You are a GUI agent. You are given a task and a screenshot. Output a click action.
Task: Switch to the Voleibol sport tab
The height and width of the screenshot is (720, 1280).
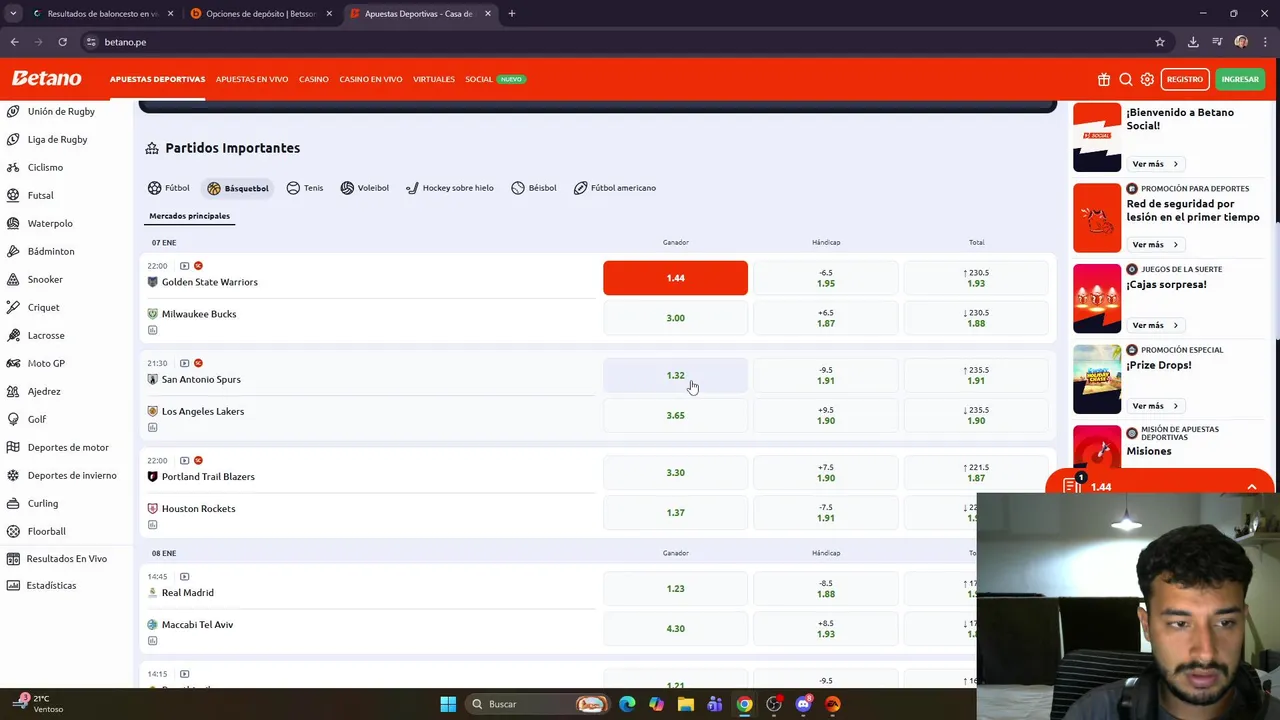point(365,188)
